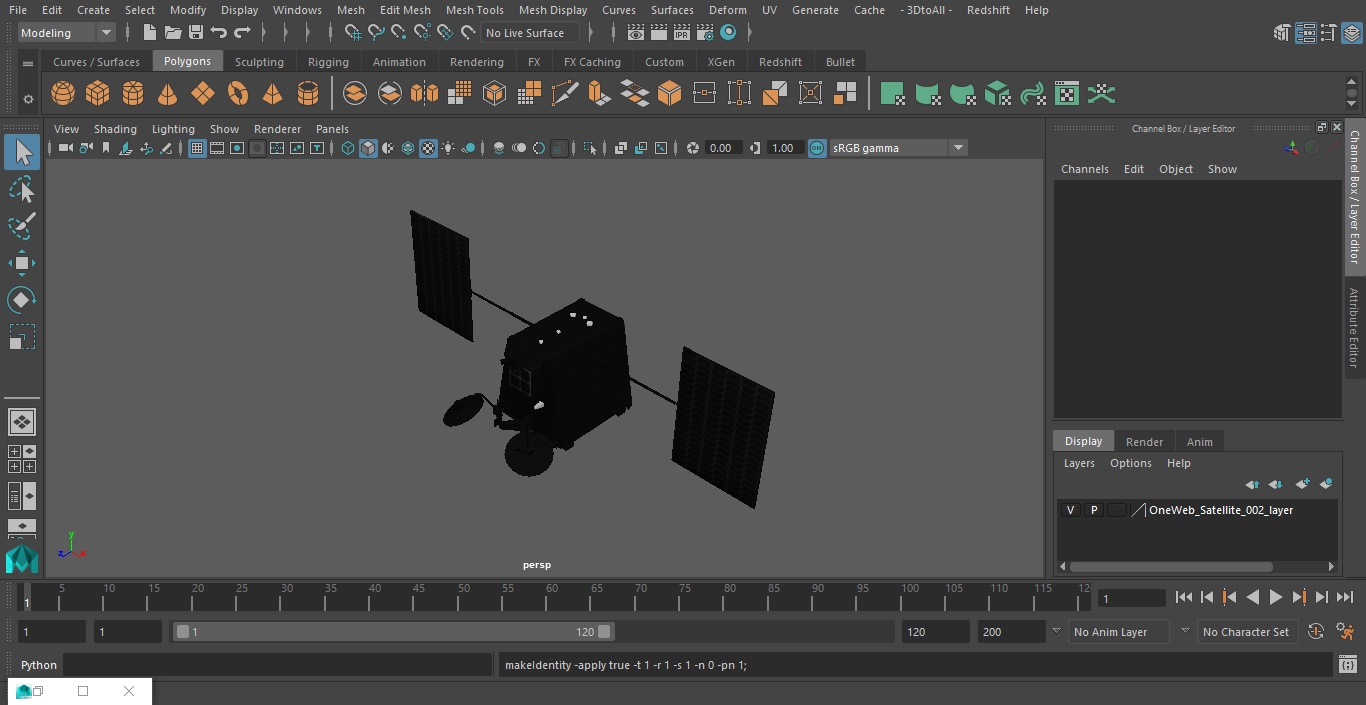Open the Multi-Cut tool on shelf
Viewport: 1366px width, 705px height.
tap(564, 94)
